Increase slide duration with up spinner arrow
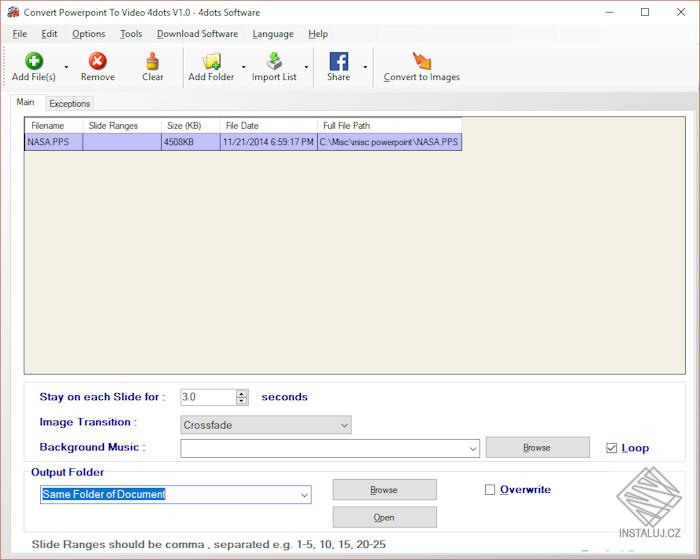The height and width of the screenshot is (560, 700). click(242, 393)
